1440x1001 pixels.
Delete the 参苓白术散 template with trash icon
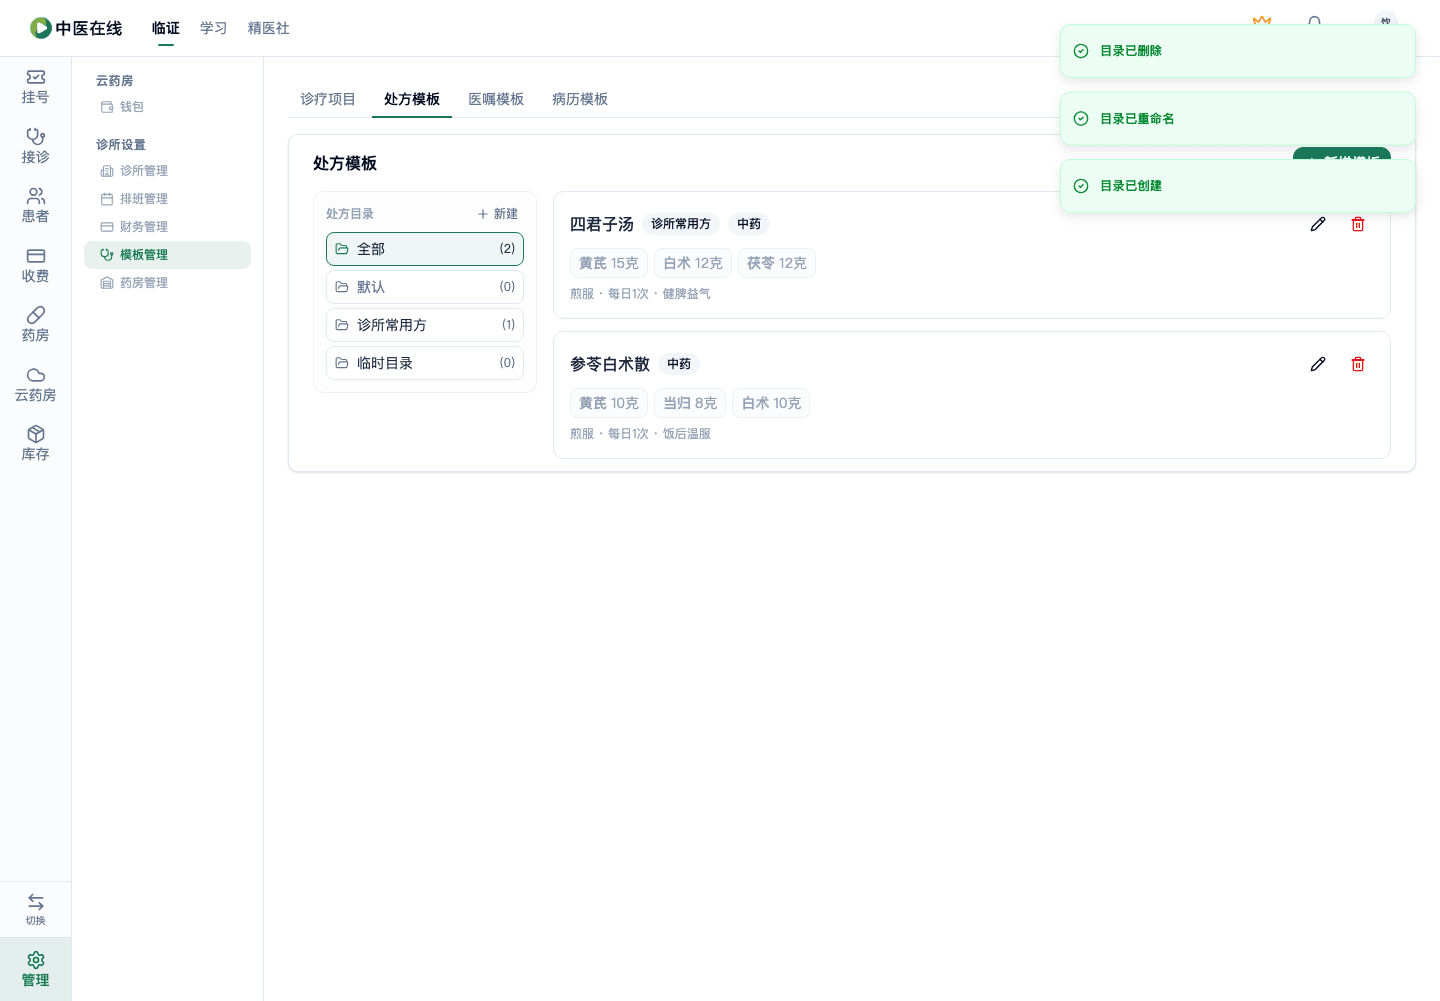[x=1358, y=364]
